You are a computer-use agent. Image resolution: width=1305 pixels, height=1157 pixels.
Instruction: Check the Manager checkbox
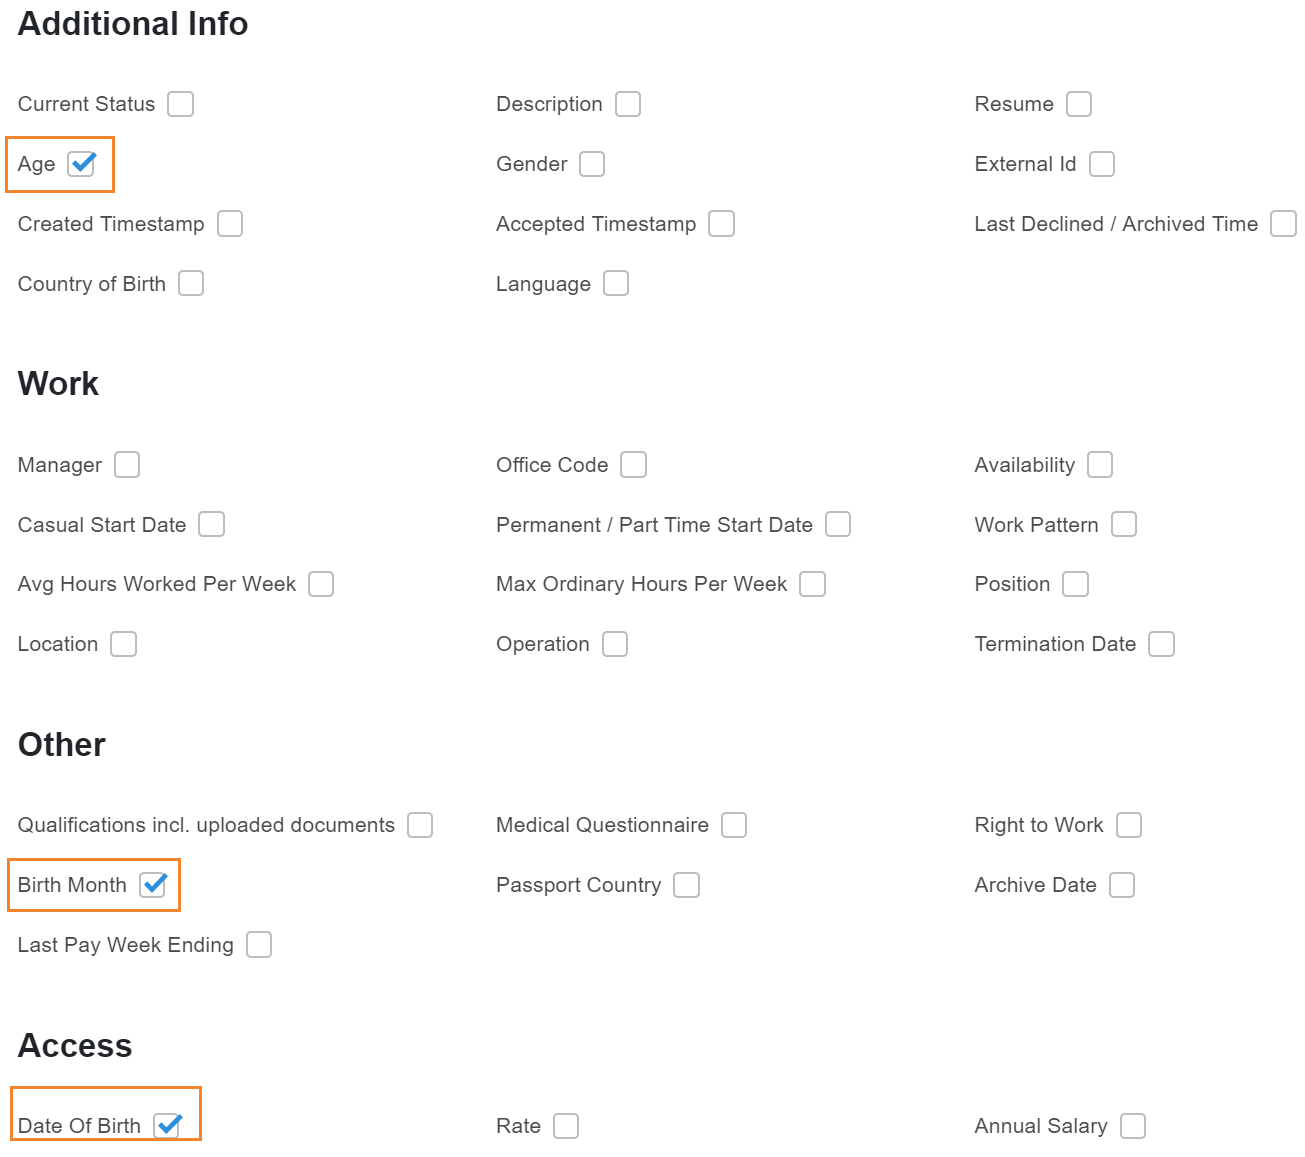pyautogui.click(x=127, y=465)
